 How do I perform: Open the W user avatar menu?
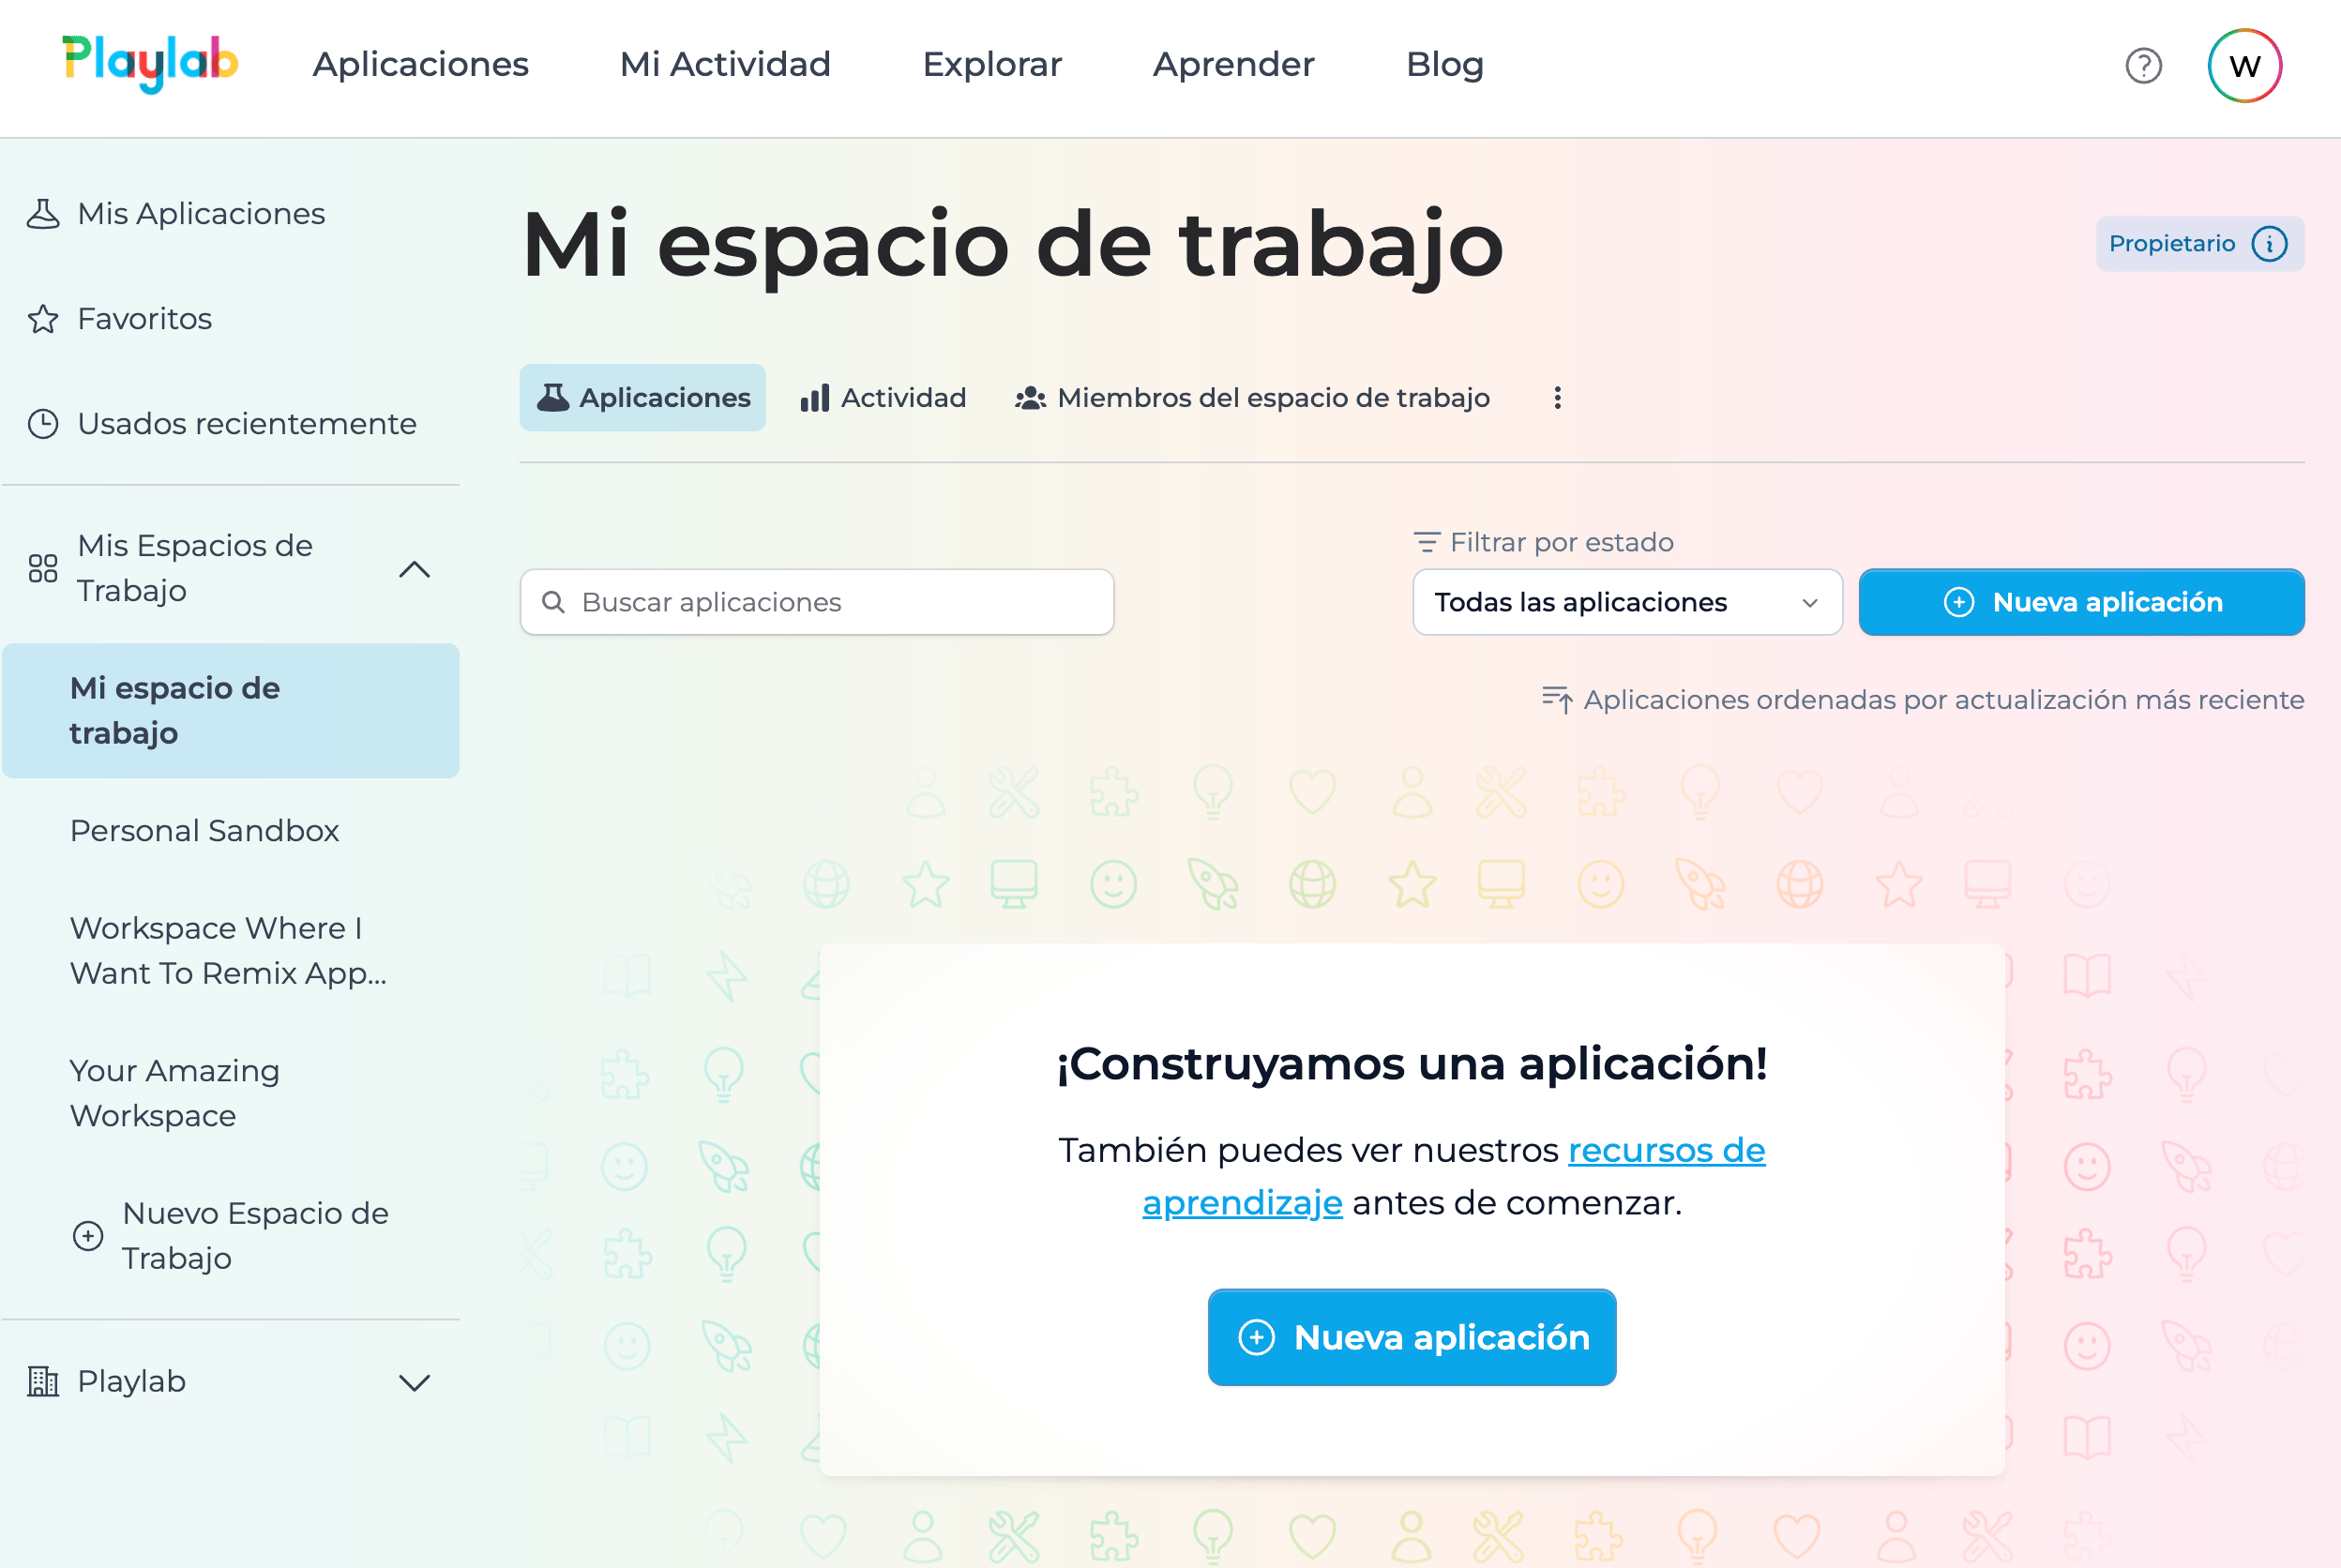[x=2244, y=66]
